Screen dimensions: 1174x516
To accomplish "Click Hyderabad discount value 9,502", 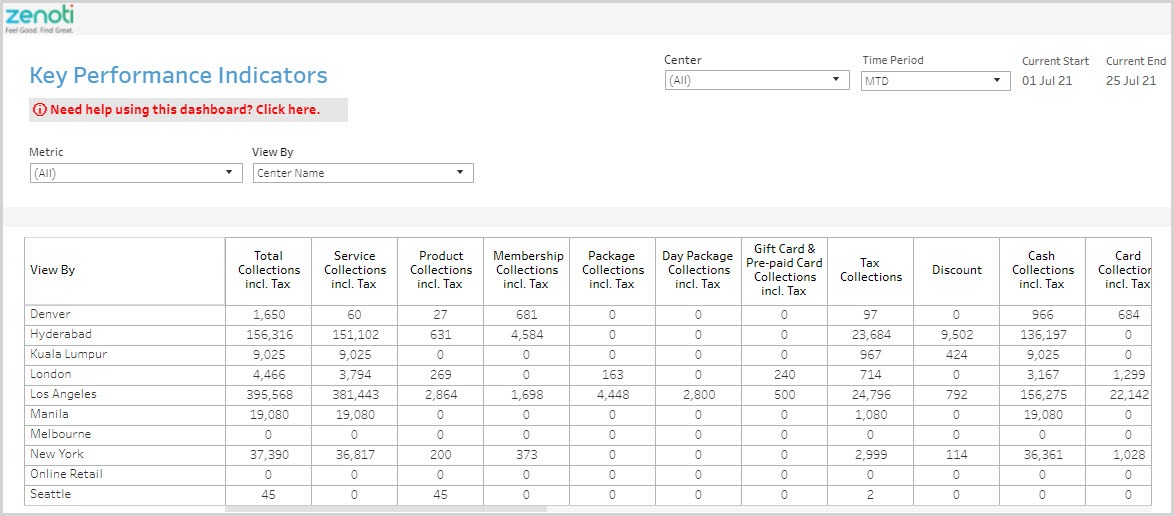I will 956,335.
